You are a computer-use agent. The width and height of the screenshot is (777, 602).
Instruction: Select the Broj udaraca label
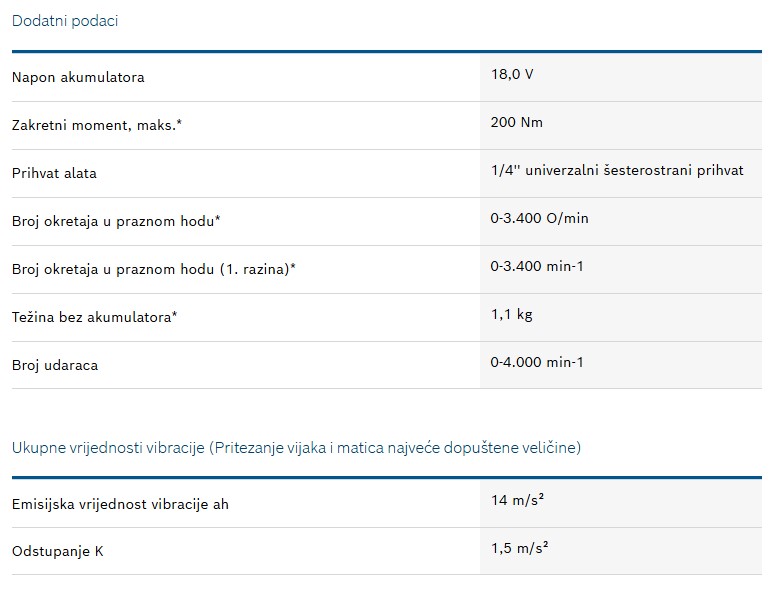[x=55, y=365]
